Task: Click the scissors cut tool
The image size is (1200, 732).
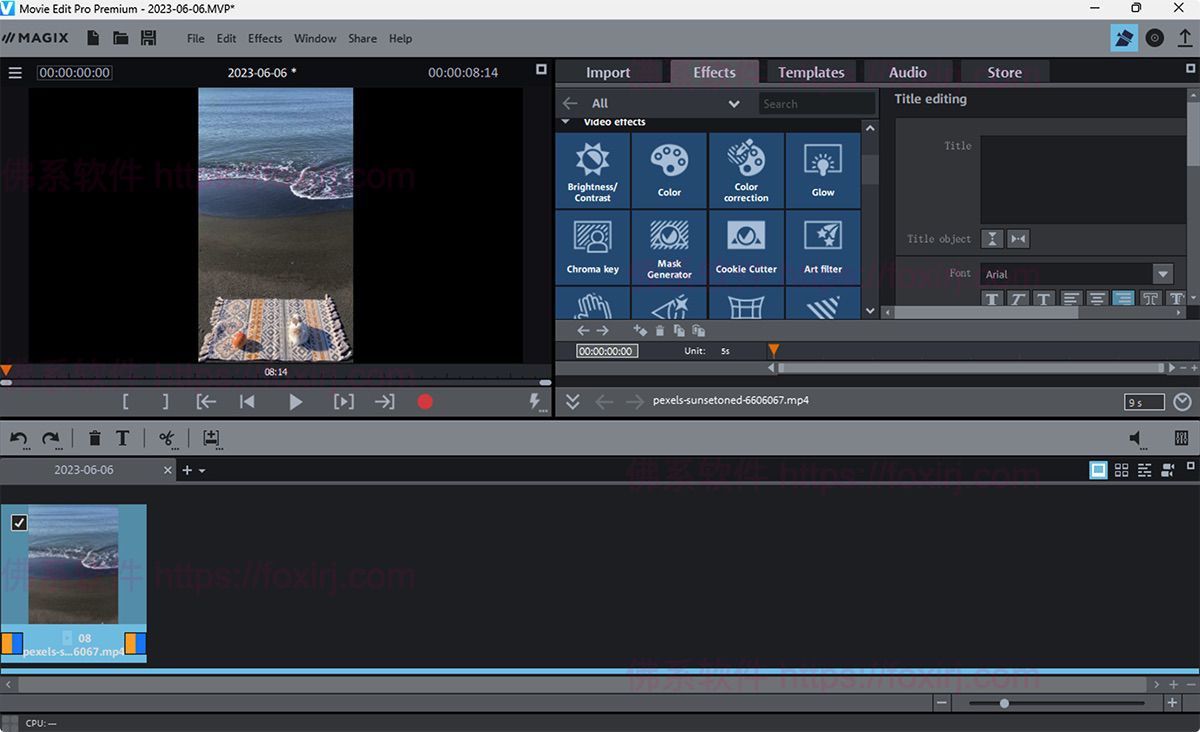Action: [166, 438]
